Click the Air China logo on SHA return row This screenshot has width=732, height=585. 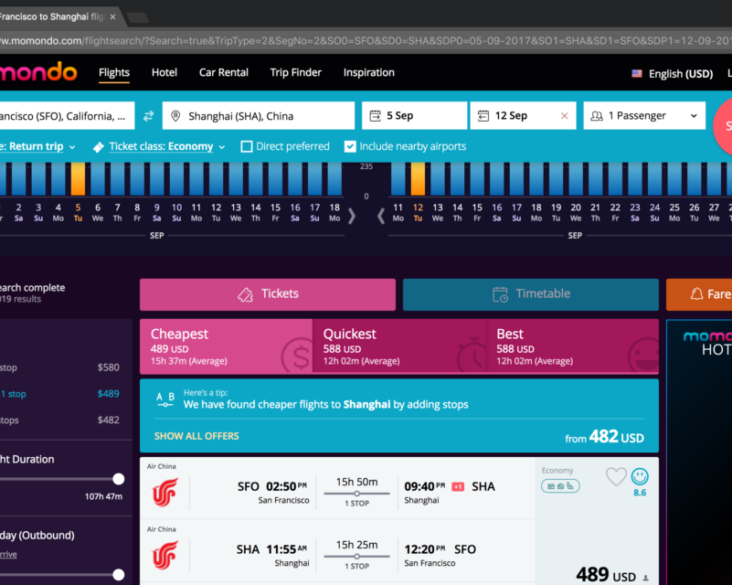[x=165, y=555]
